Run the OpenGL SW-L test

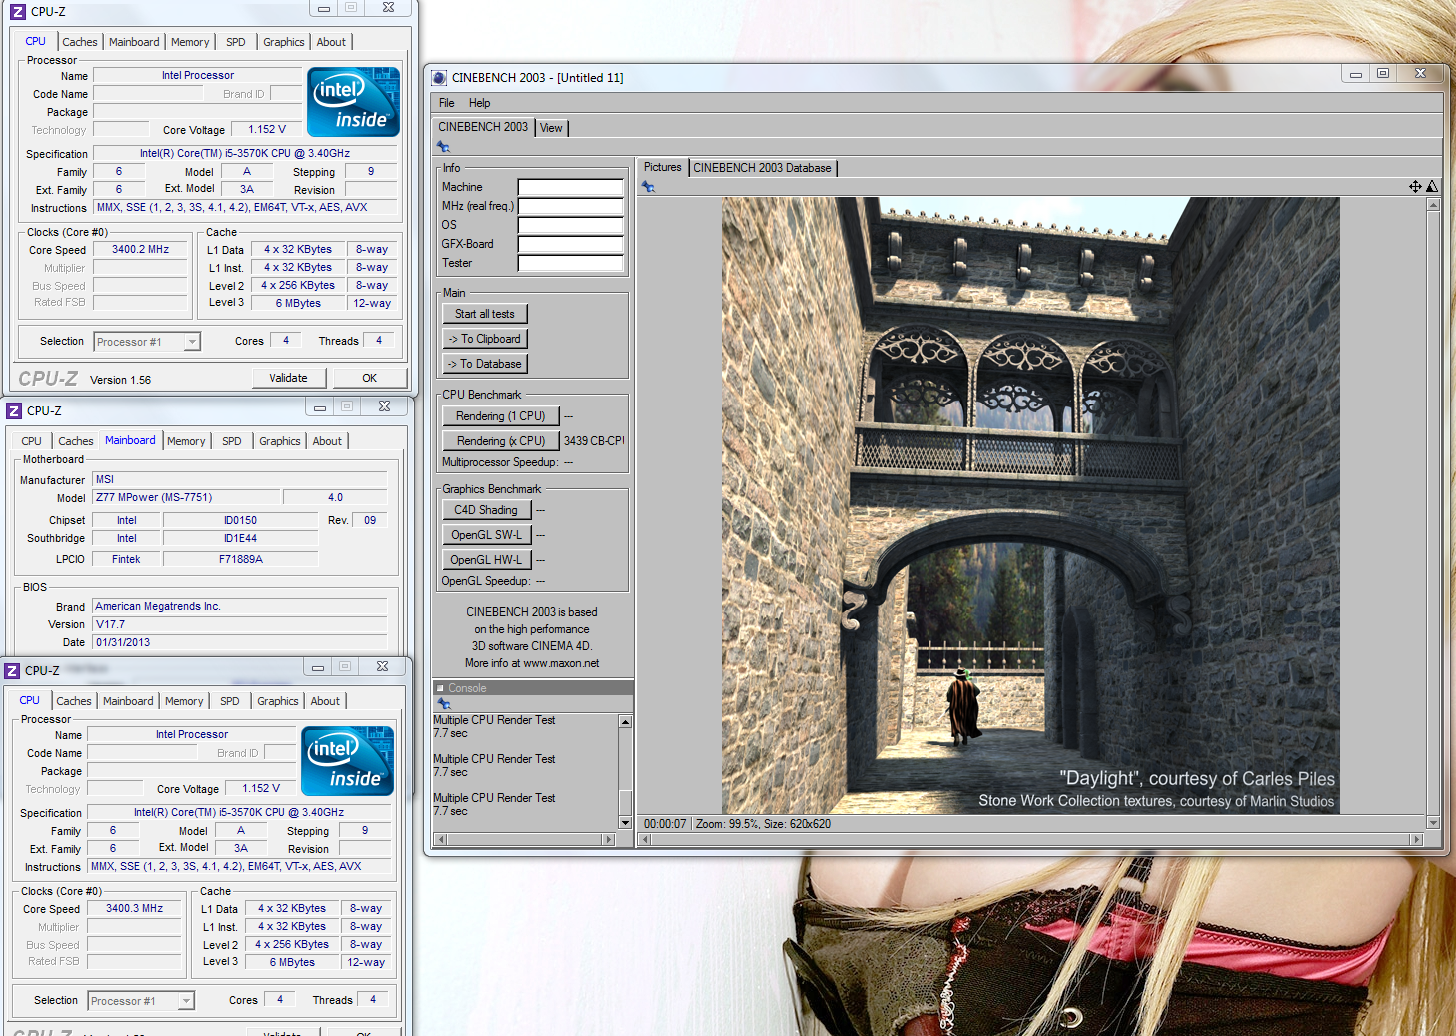[486, 535]
